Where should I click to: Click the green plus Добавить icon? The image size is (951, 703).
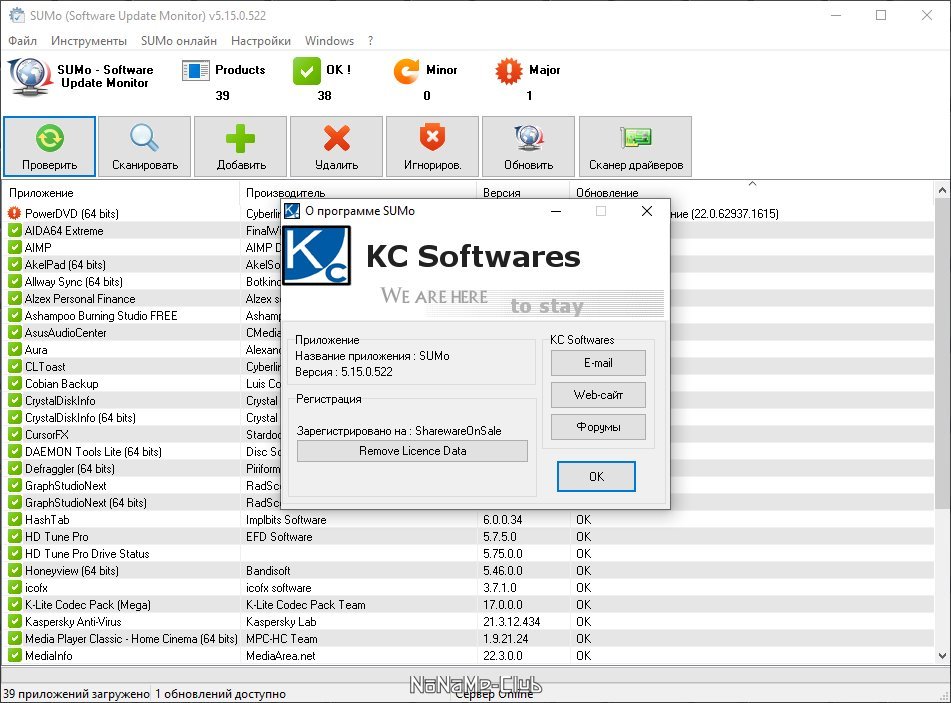pos(240,138)
